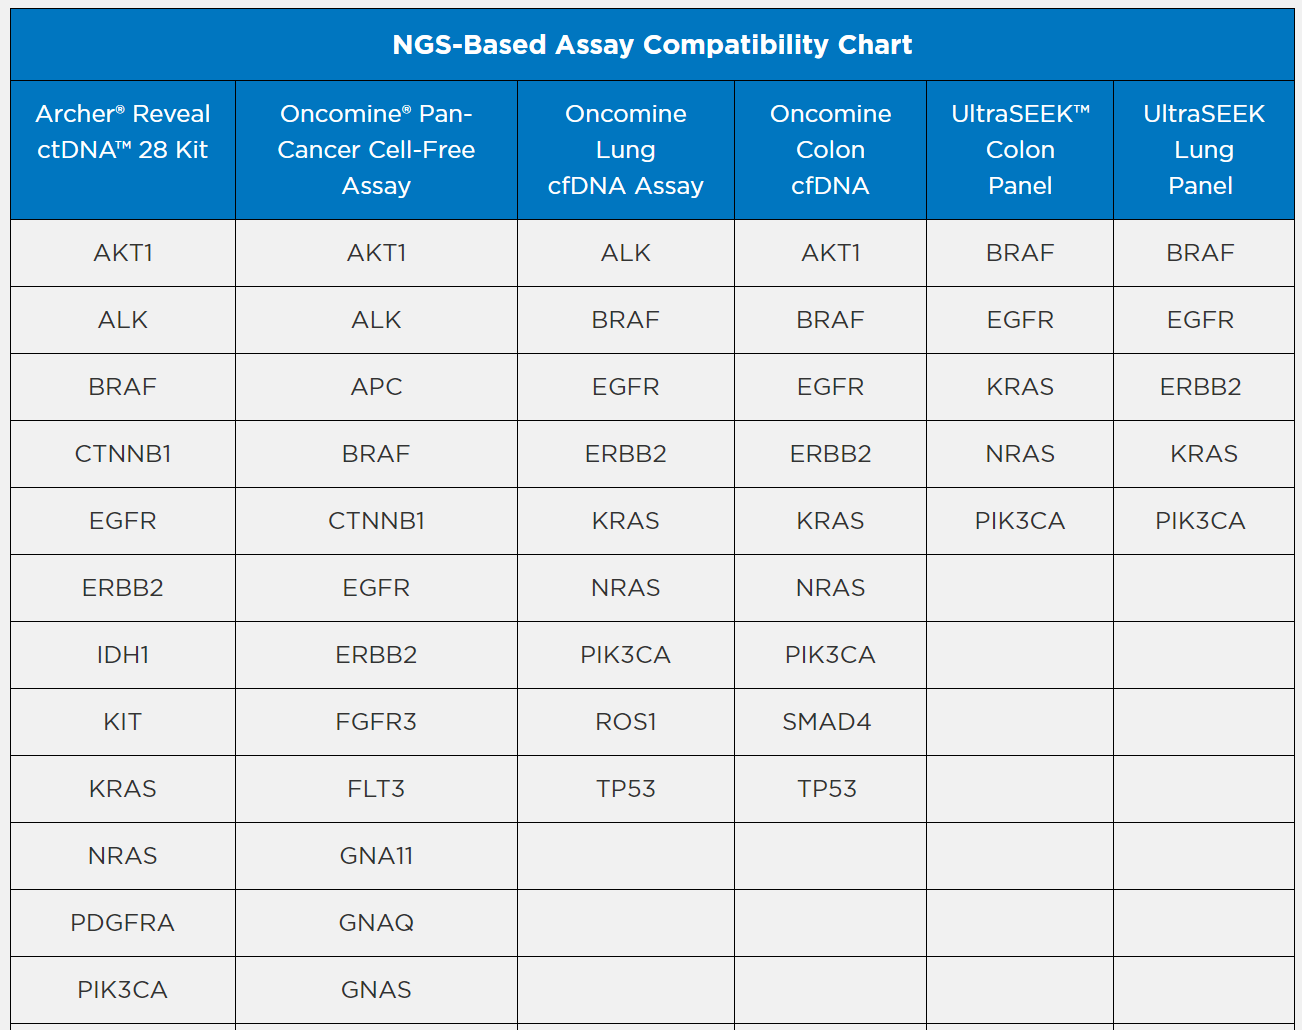Click the KIT cell
1302x1030 pixels.
coord(123,722)
